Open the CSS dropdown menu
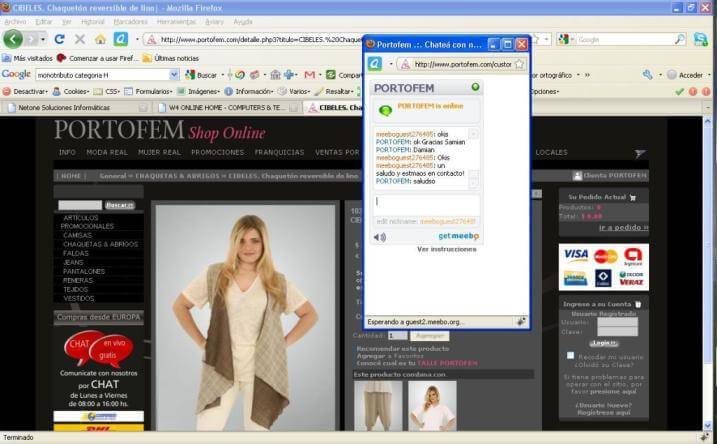 click(107, 91)
